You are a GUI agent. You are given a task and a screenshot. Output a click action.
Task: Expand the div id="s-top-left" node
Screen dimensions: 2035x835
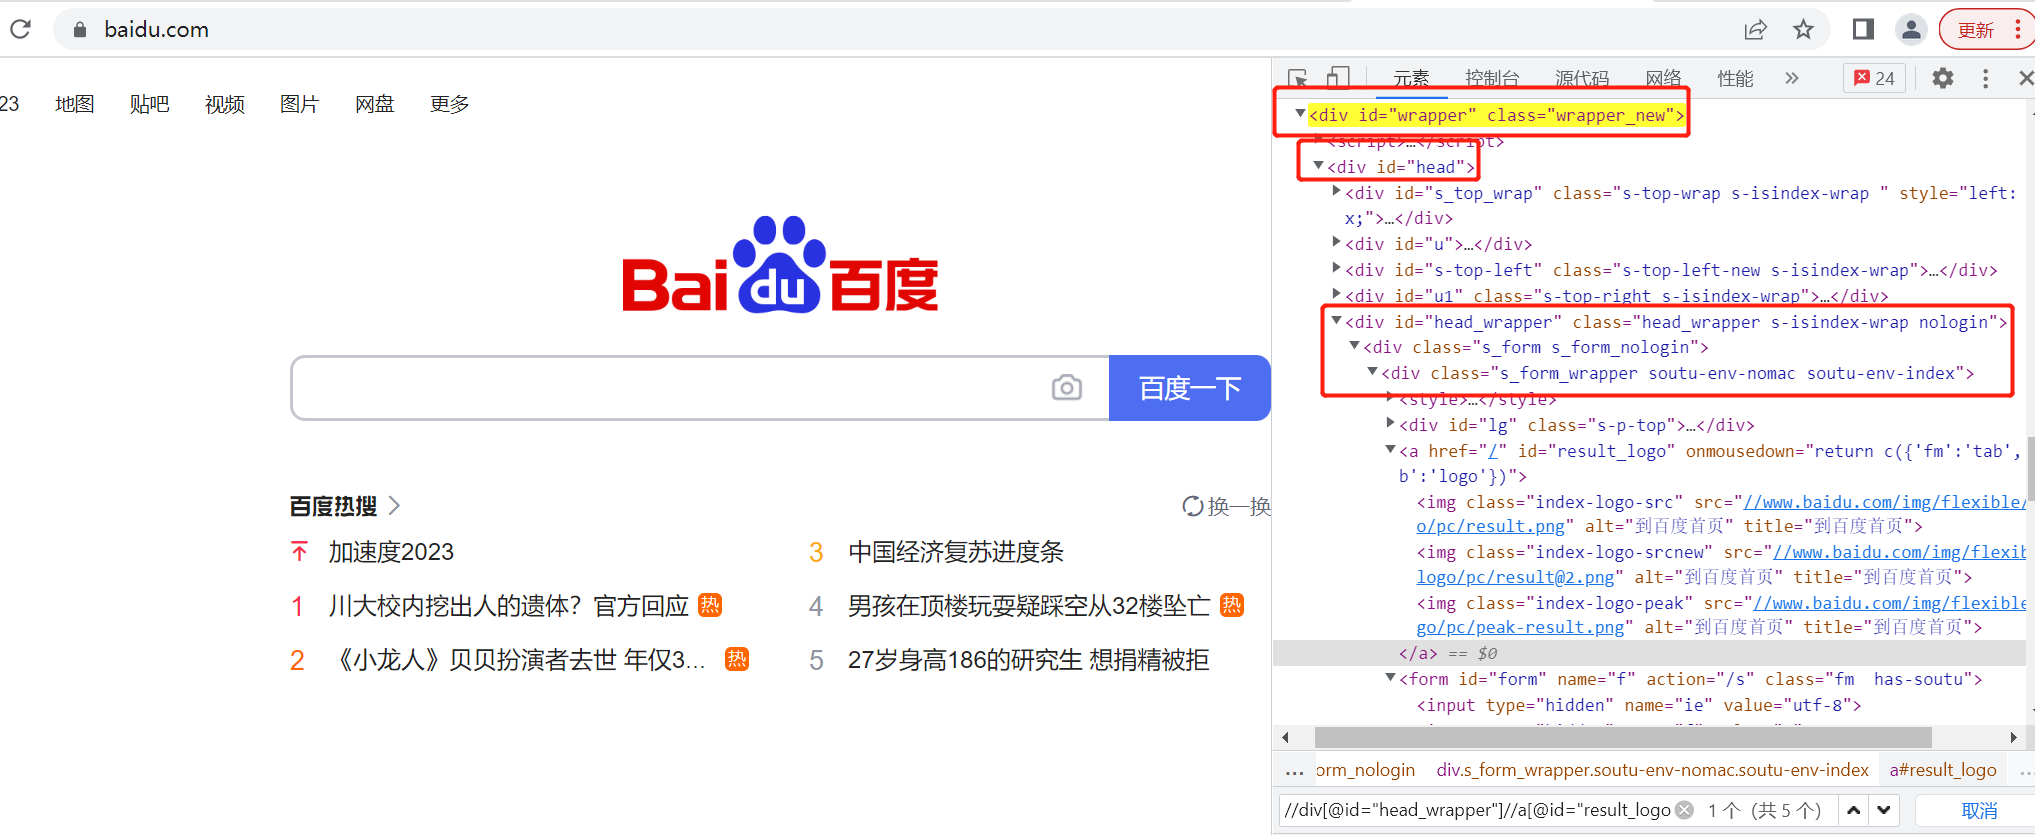(x=1336, y=268)
